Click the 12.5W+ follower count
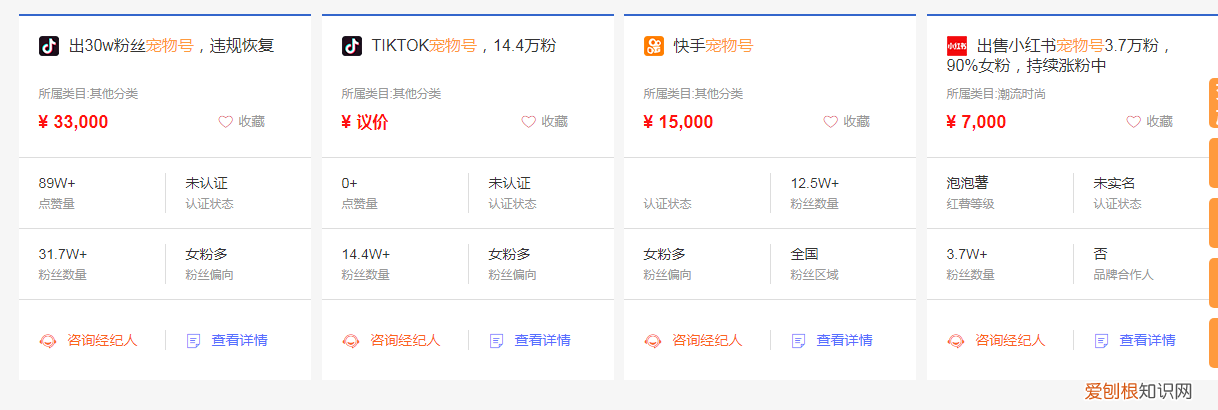Viewport: 1218px width, 410px height. click(815, 184)
